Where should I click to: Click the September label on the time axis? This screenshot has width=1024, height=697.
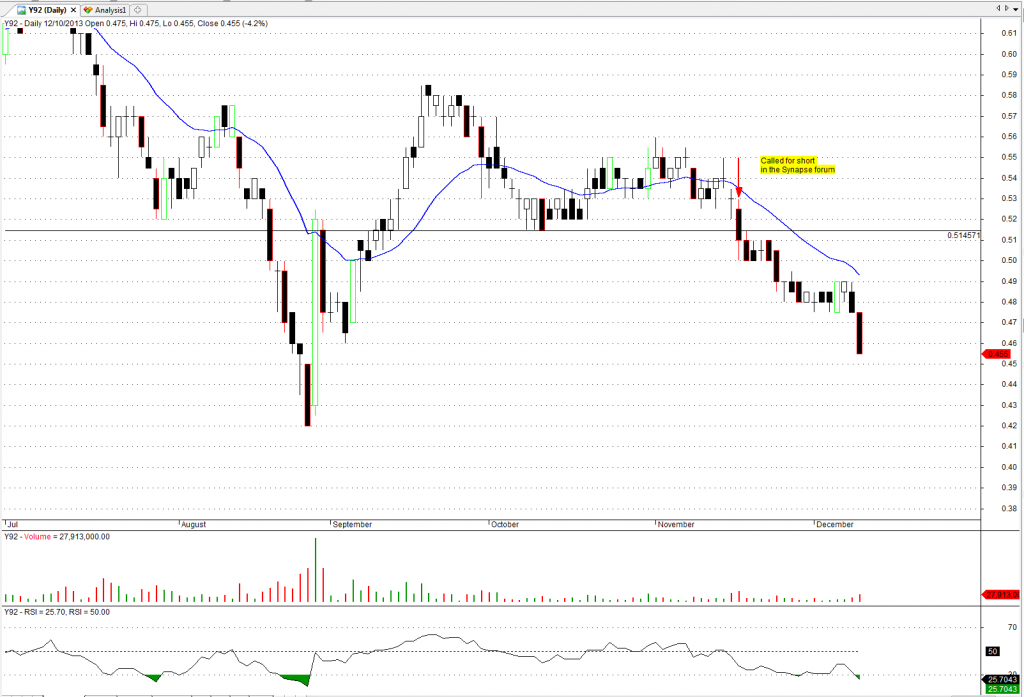352,524
